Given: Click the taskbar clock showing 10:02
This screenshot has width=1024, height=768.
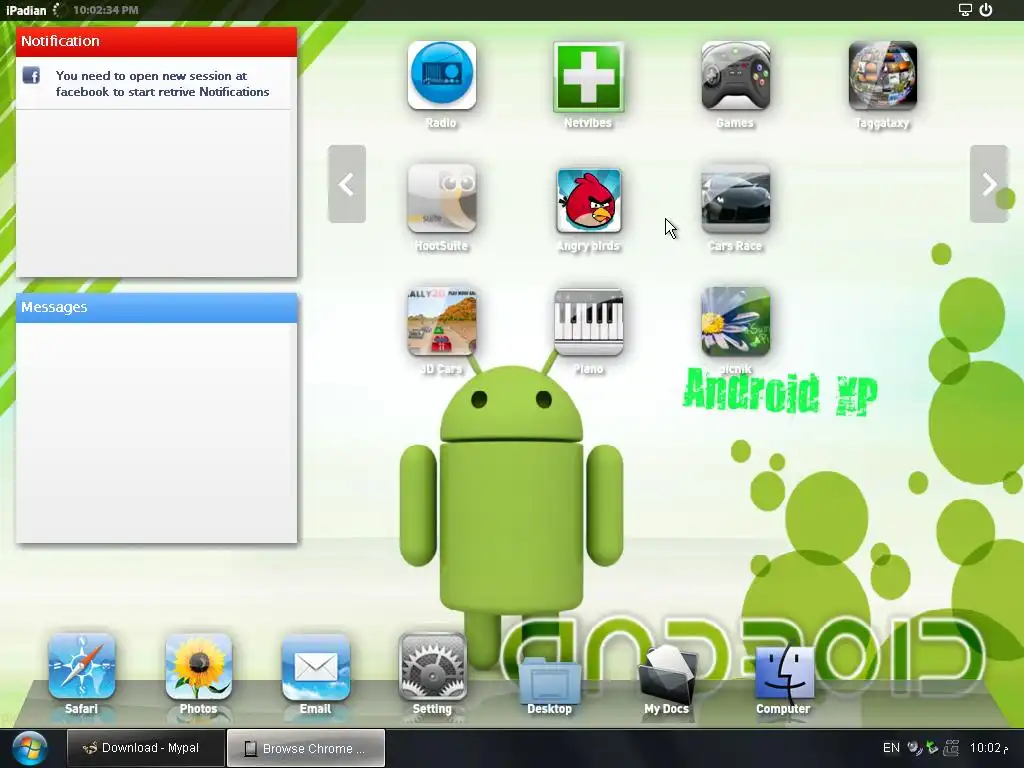Looking at the screenshot, I should 988,748.
